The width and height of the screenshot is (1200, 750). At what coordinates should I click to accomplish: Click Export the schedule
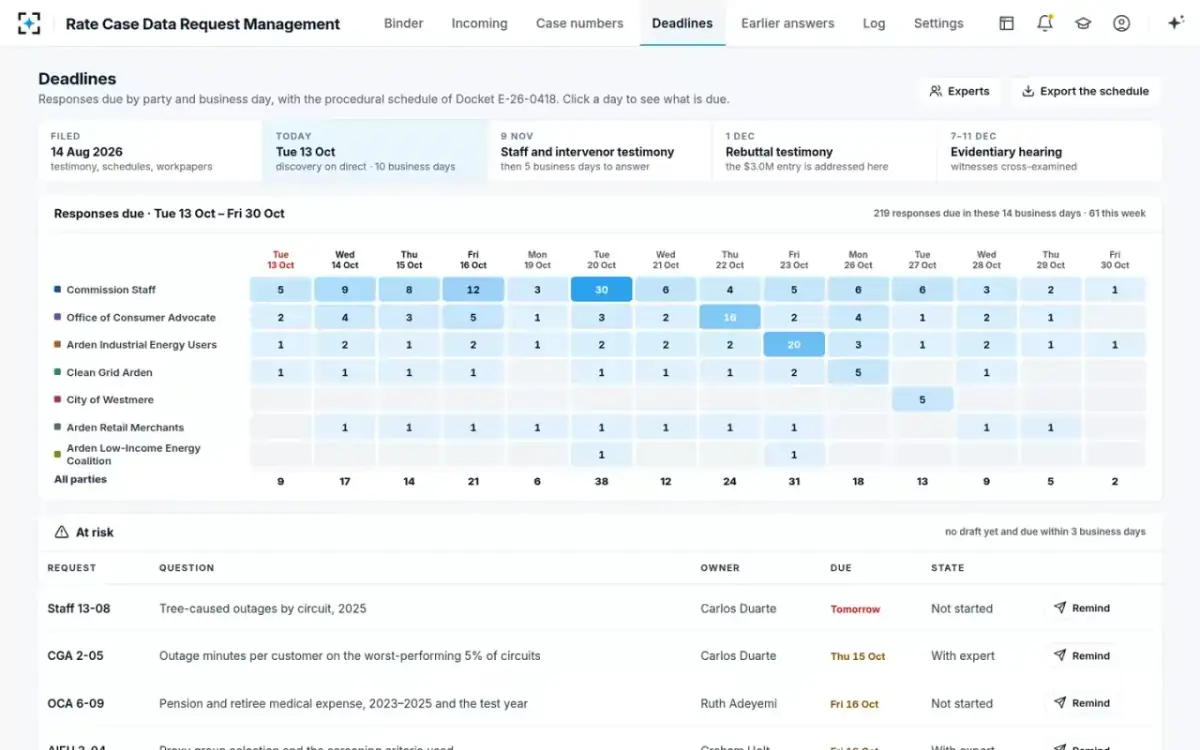(x=1085, y=91)
